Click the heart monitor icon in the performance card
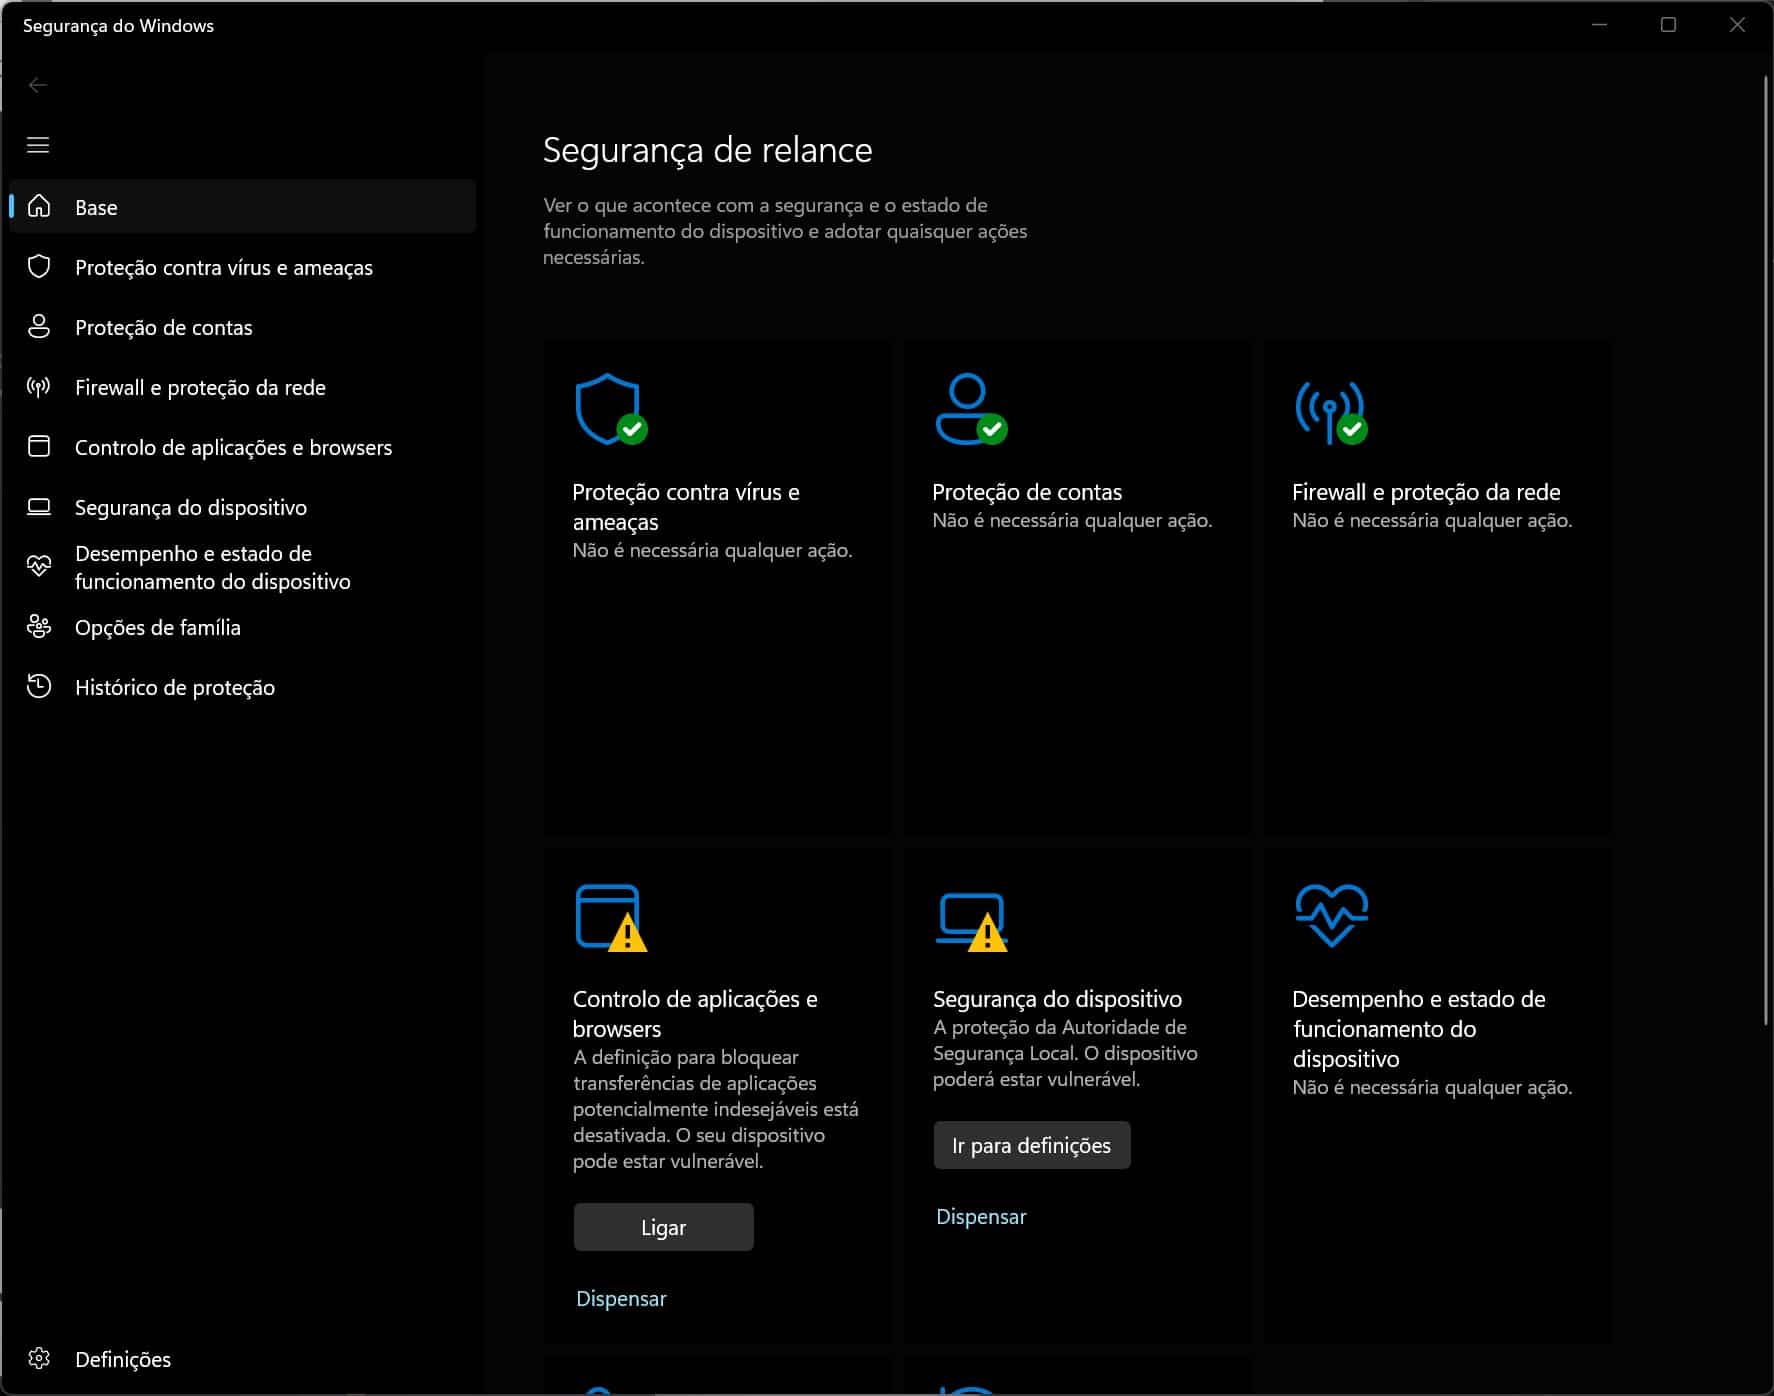This screenshot has height=1396, width=1774. [1331, 914]
